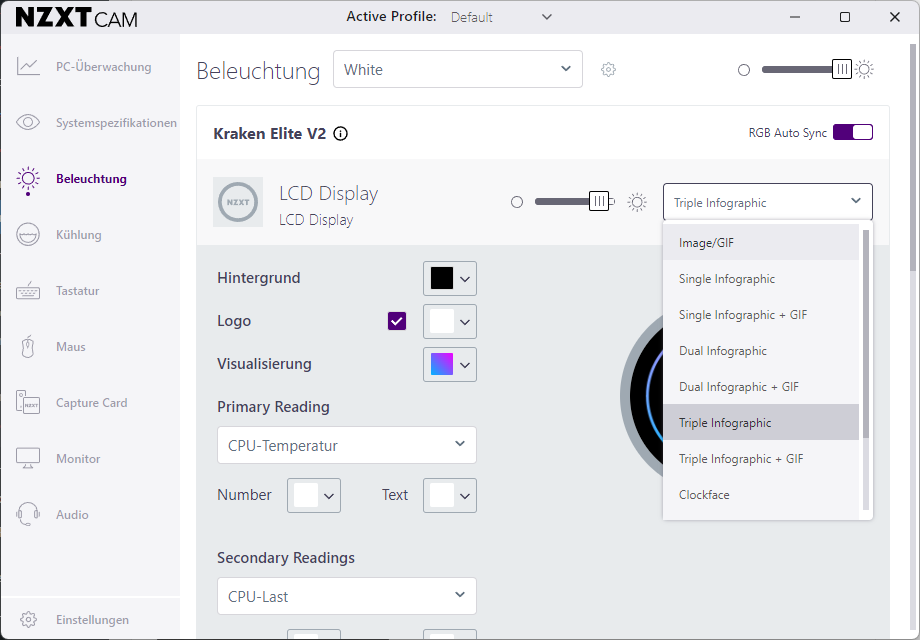The image size is (920, 640).
Task: Expand the Secondary Readings CPU-Last dropdown
Action: point(346,596)
